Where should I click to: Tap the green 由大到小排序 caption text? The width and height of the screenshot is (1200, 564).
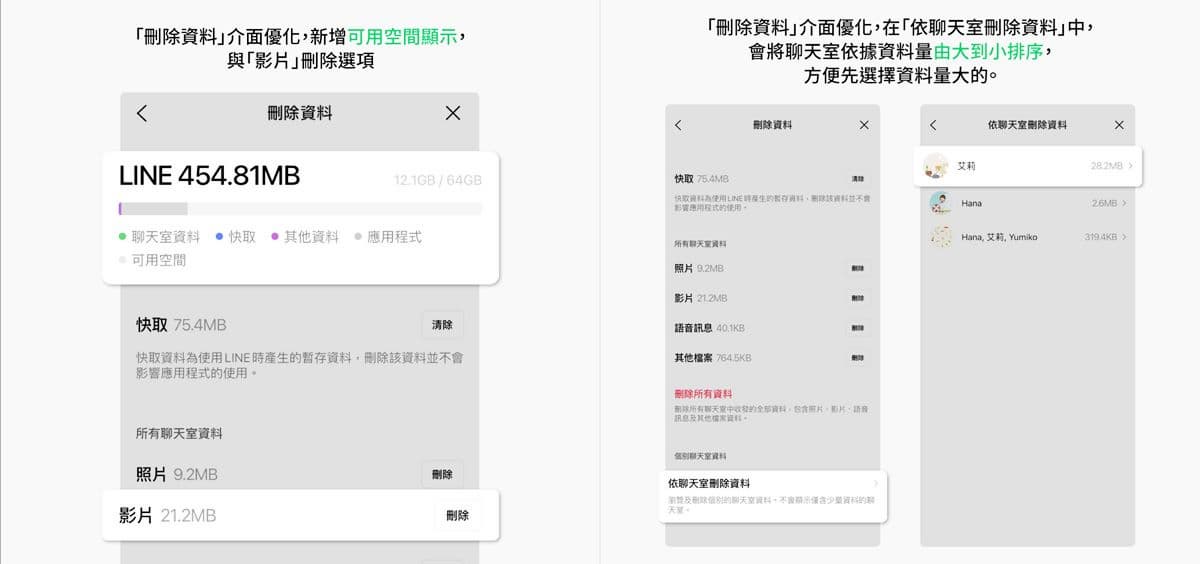click(991, 51)
